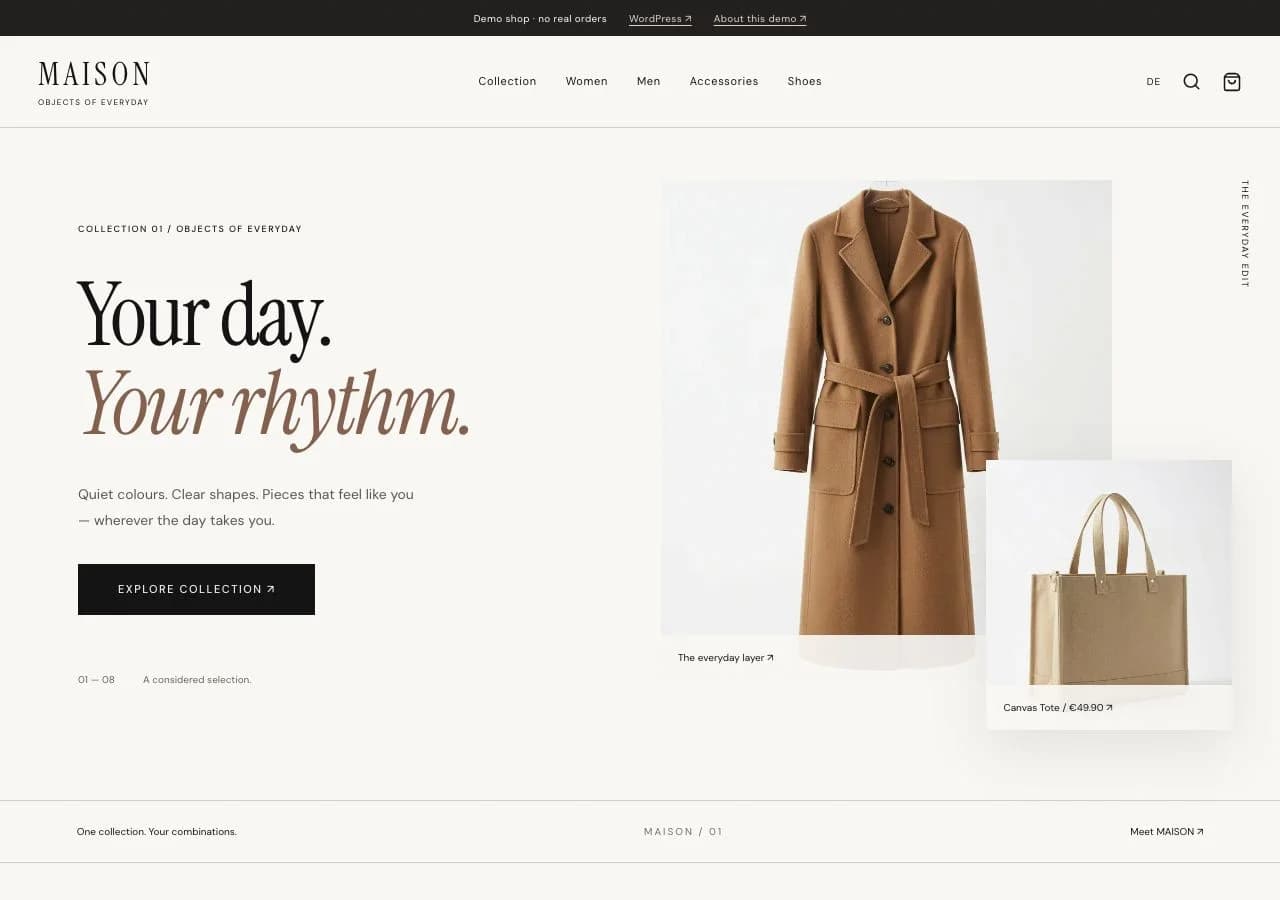
Task: Click the '01 — 08' counter text
Action: [96, 680]
